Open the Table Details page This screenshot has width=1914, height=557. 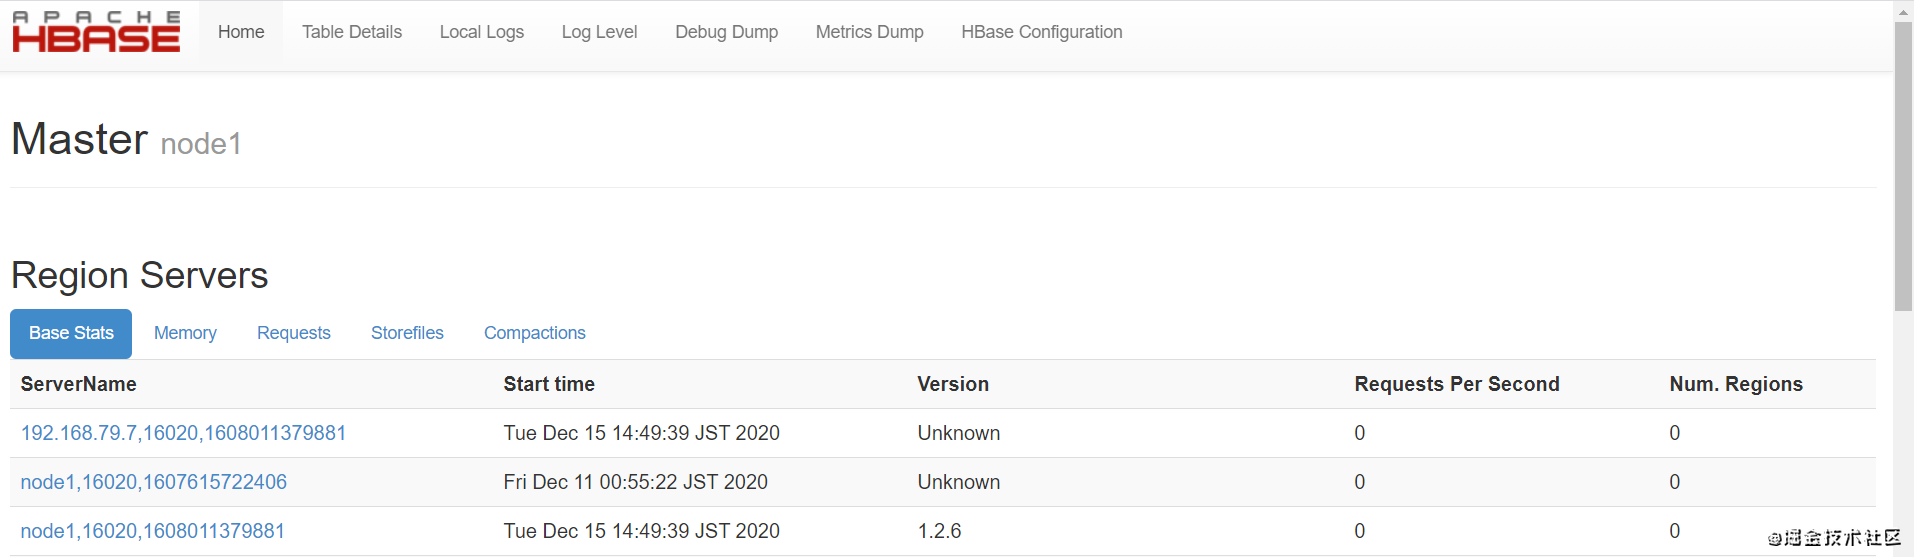tap(352, 32)
